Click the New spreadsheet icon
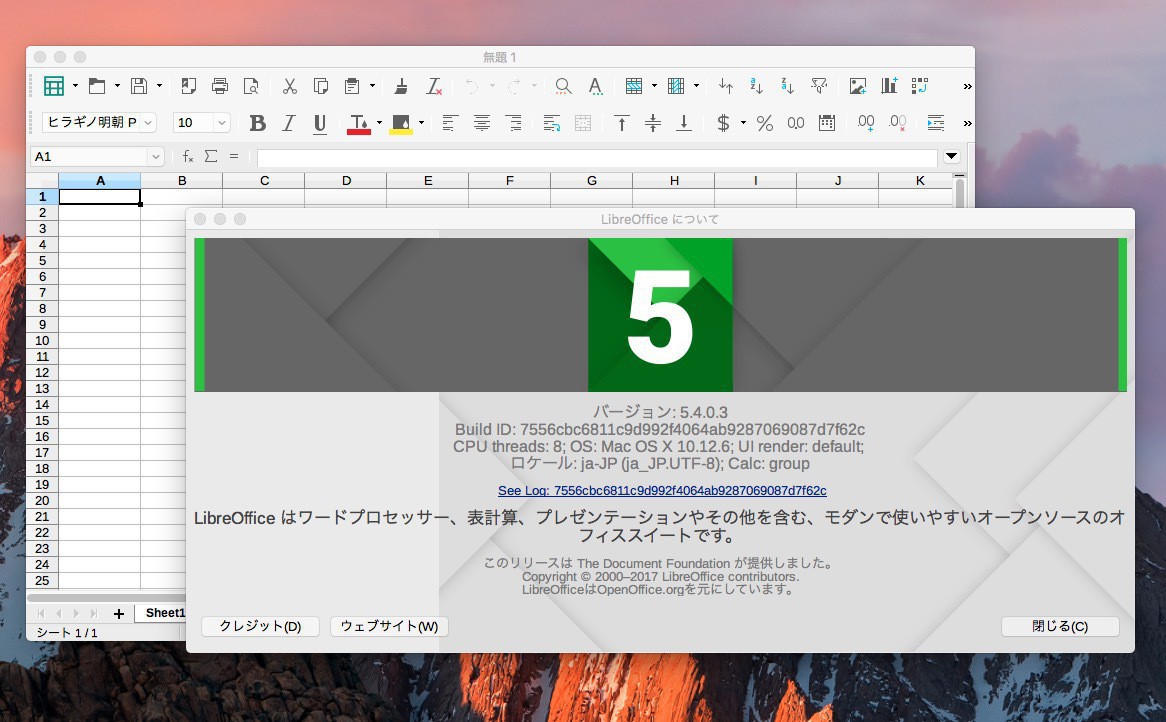This screenshot has height=722, width=1166. point(54,86)
